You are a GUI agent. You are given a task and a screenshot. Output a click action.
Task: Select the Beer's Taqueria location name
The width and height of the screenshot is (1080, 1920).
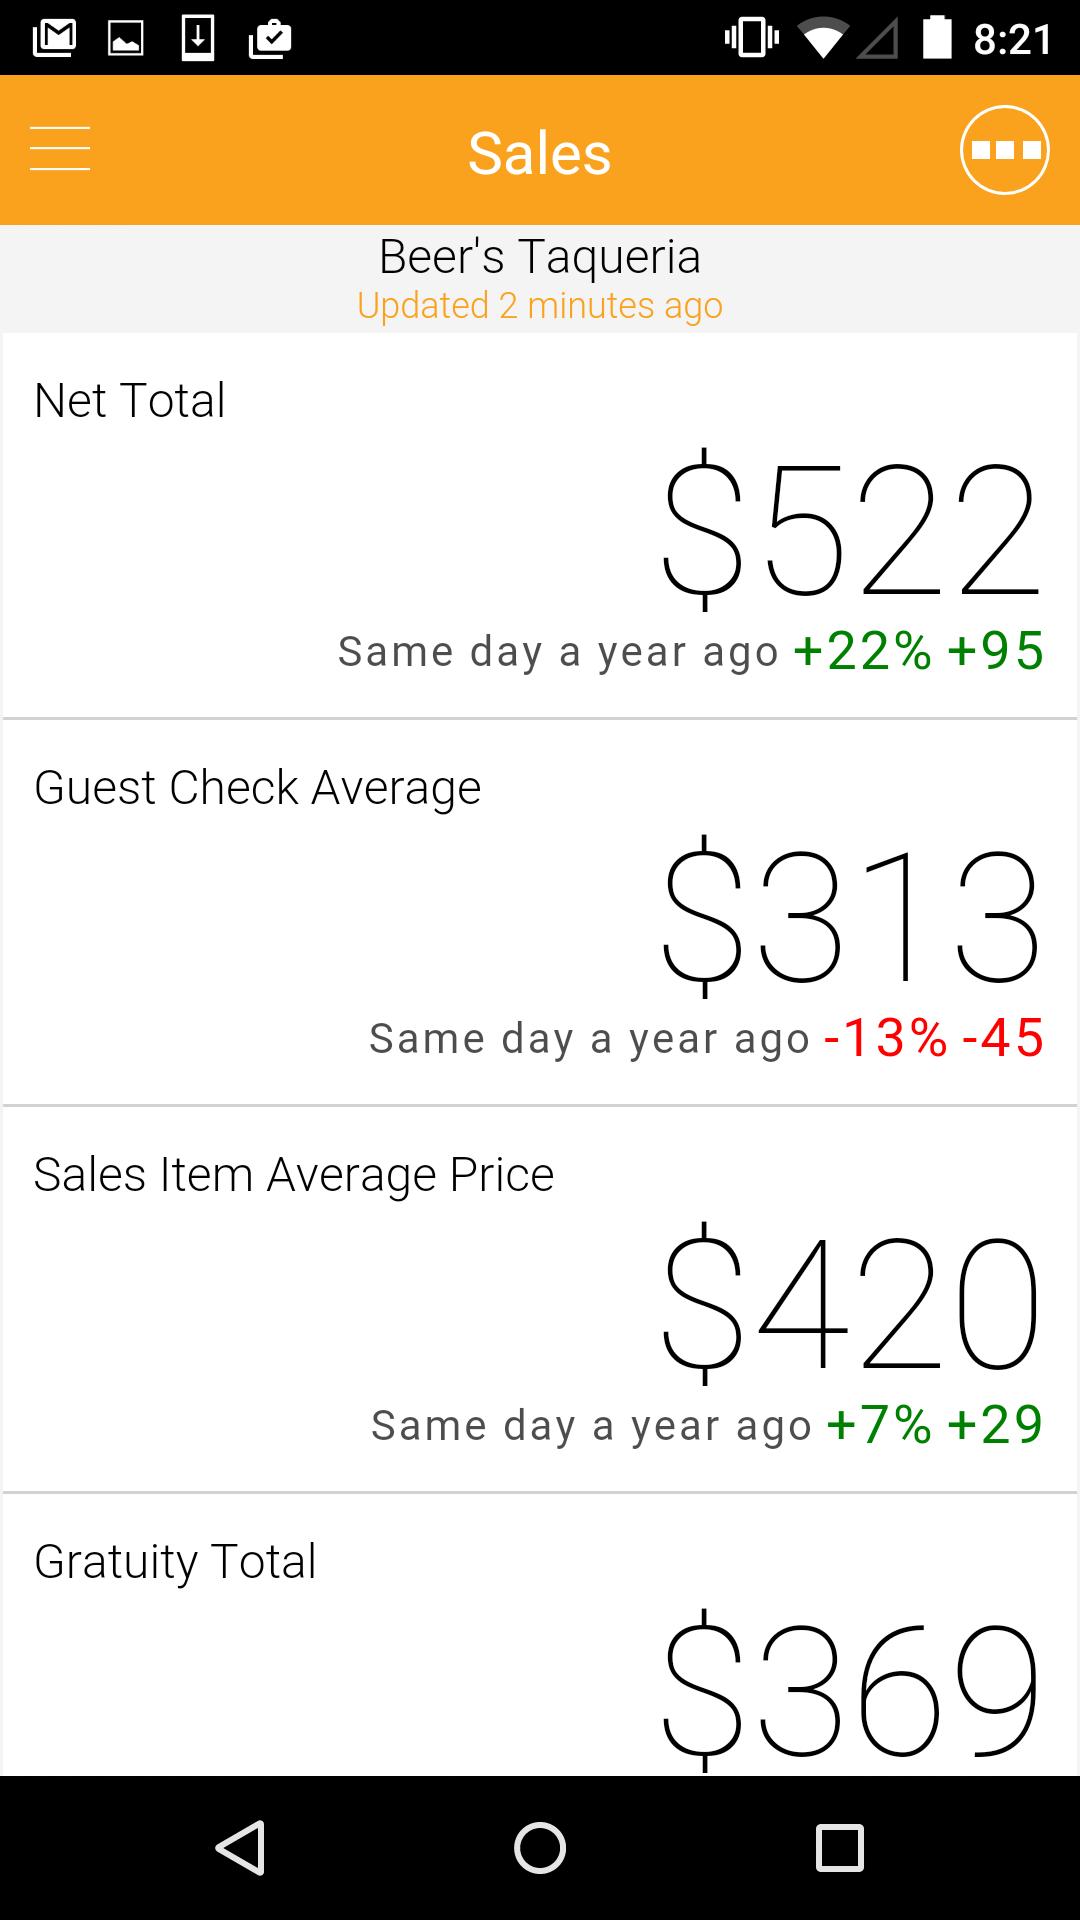540,256
